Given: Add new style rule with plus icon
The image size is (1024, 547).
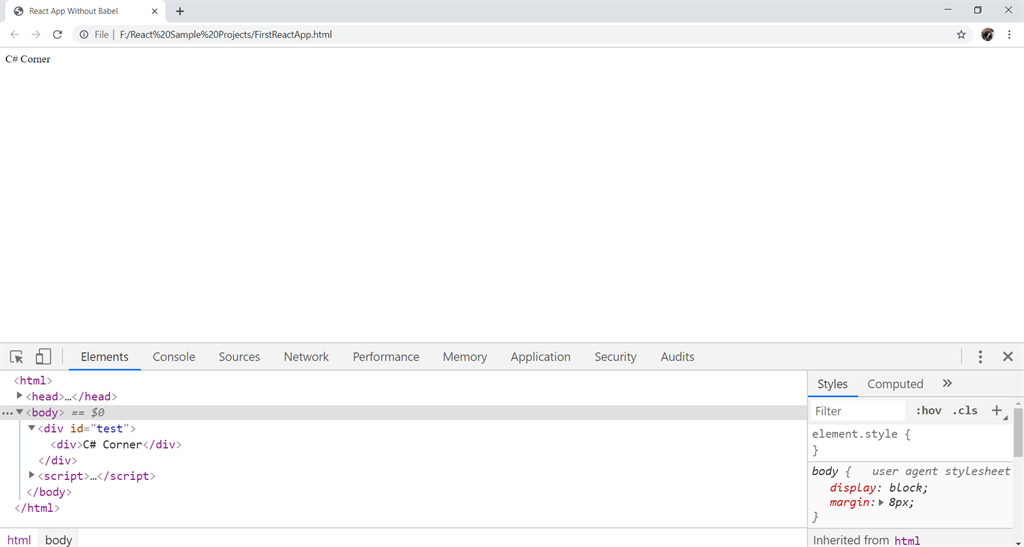Looking at the screenshot, I should point(997,411).
